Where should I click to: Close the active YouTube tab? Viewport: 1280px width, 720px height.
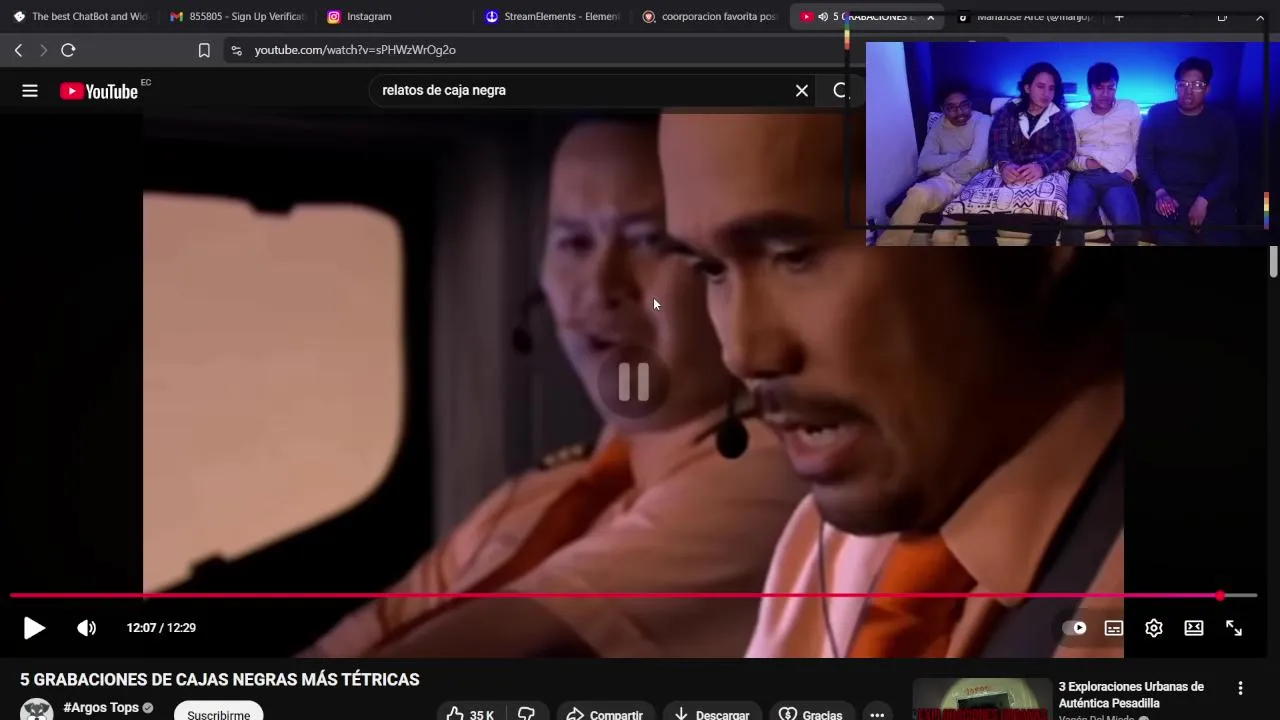coord(930,17)
